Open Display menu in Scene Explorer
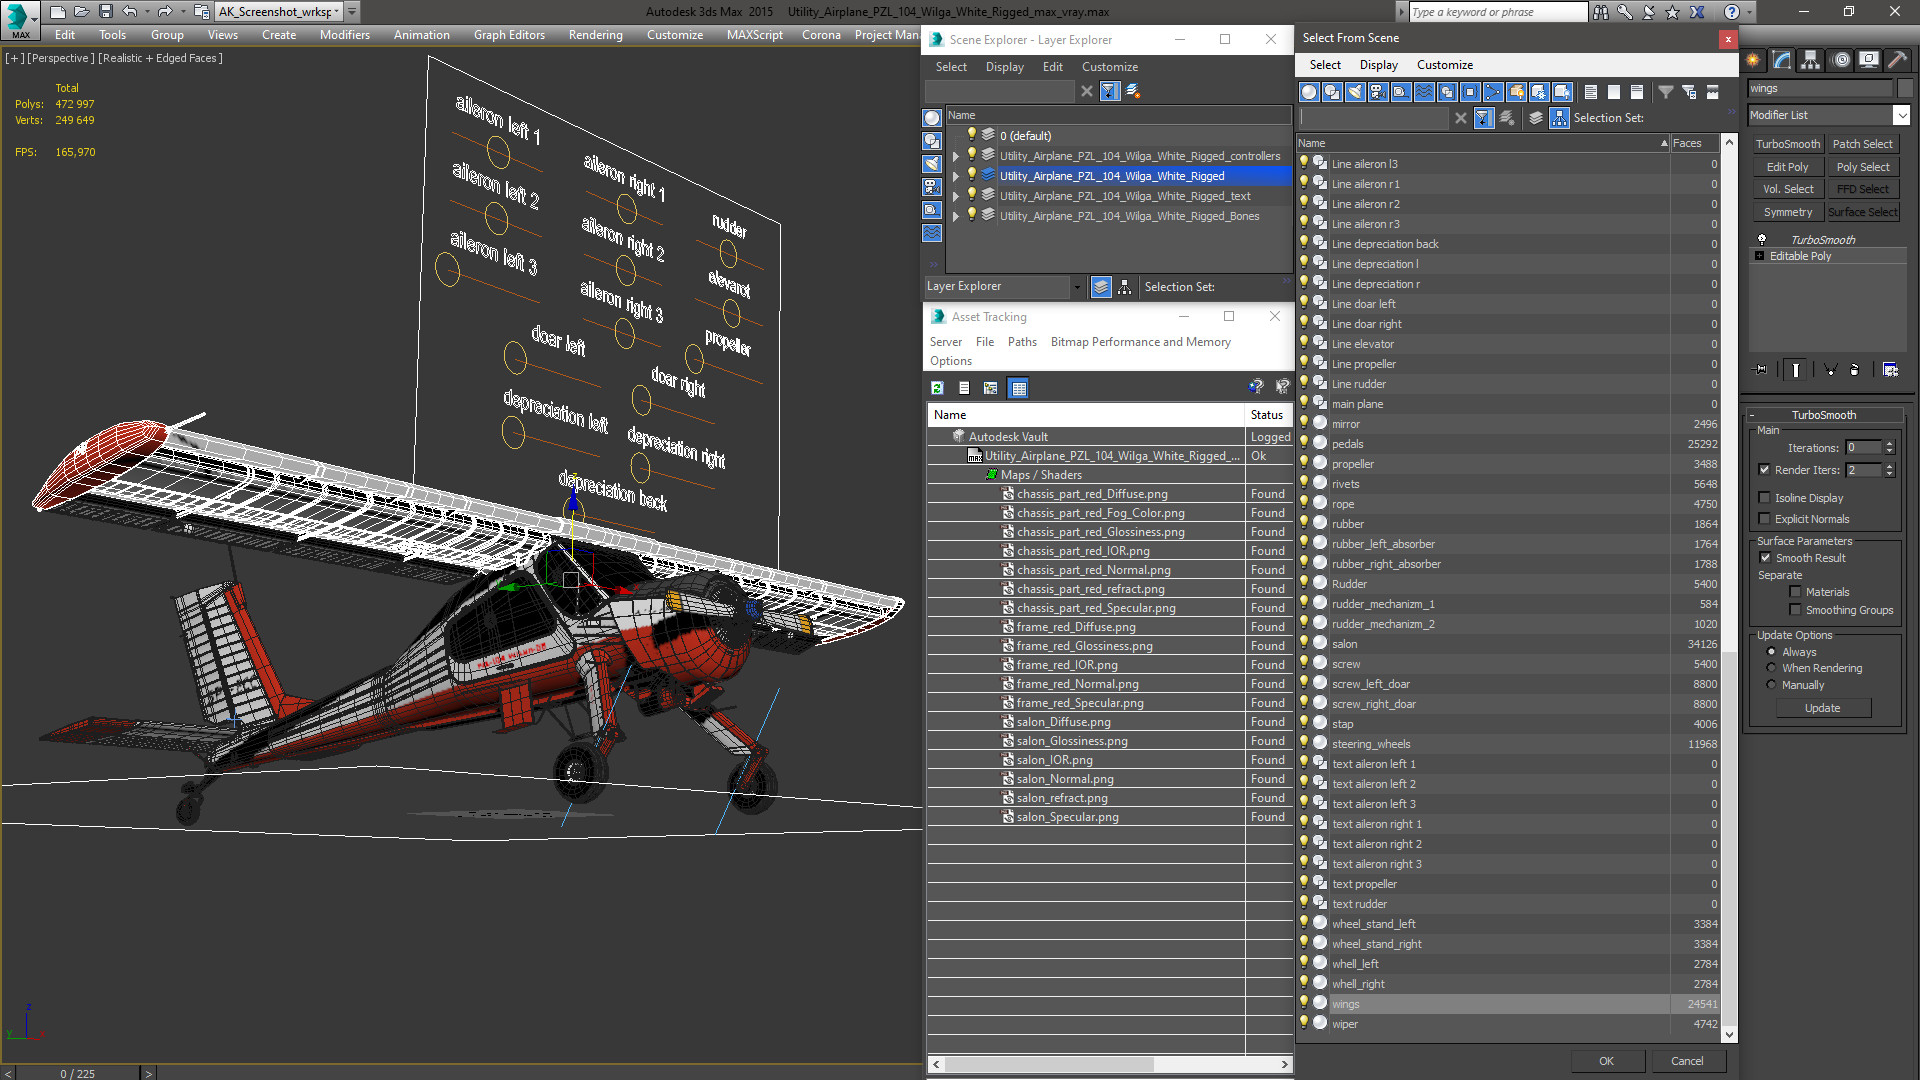1920x1080 pixels. [x=1004, y=67]
